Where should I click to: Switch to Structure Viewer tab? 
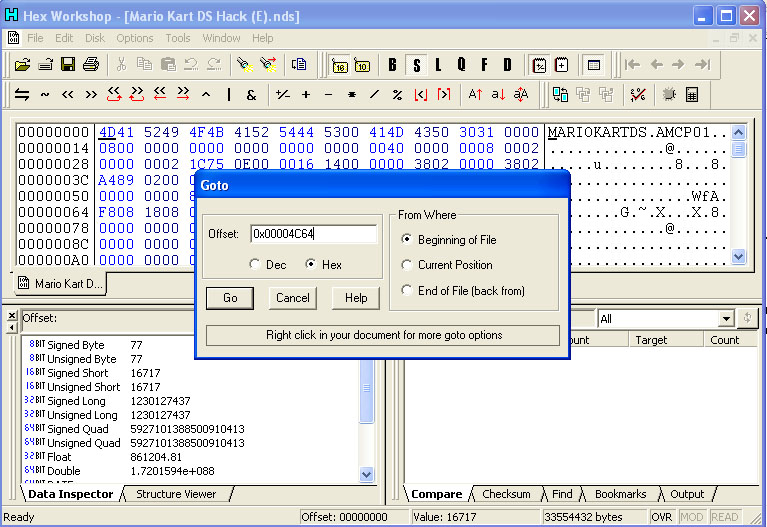[176, 494]
